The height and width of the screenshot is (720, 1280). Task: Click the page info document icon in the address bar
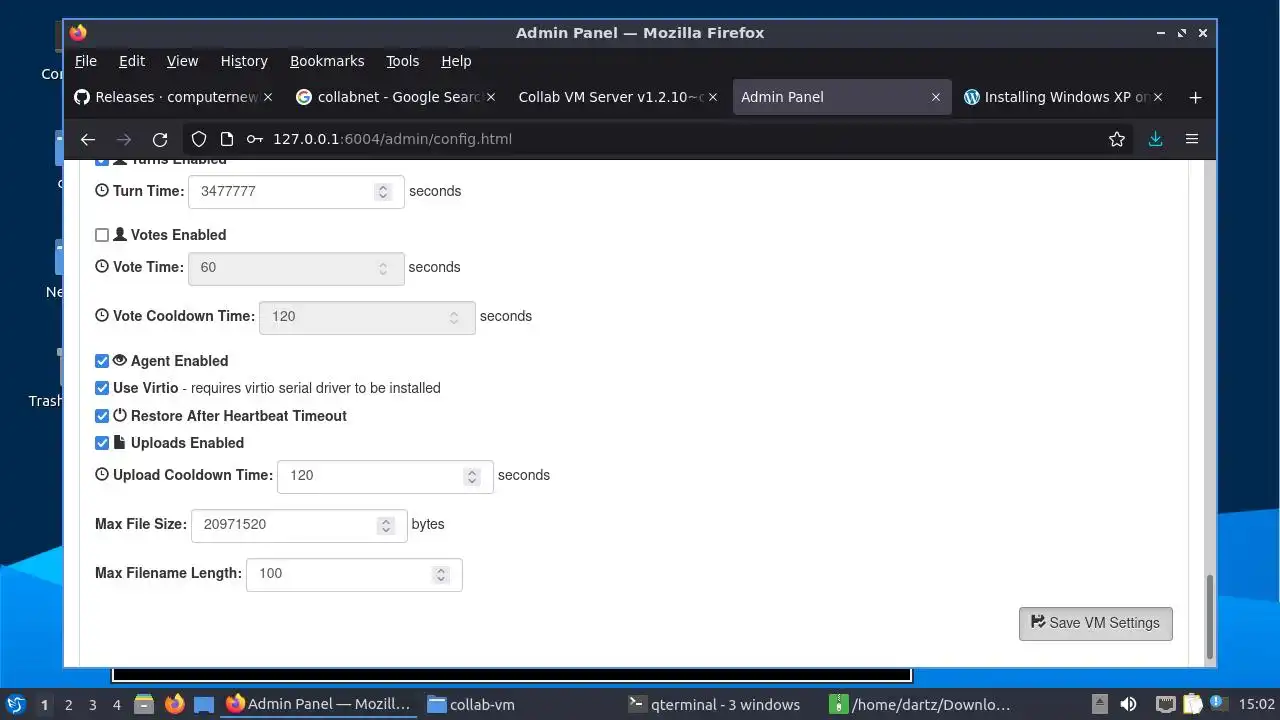tap(227, 139)
